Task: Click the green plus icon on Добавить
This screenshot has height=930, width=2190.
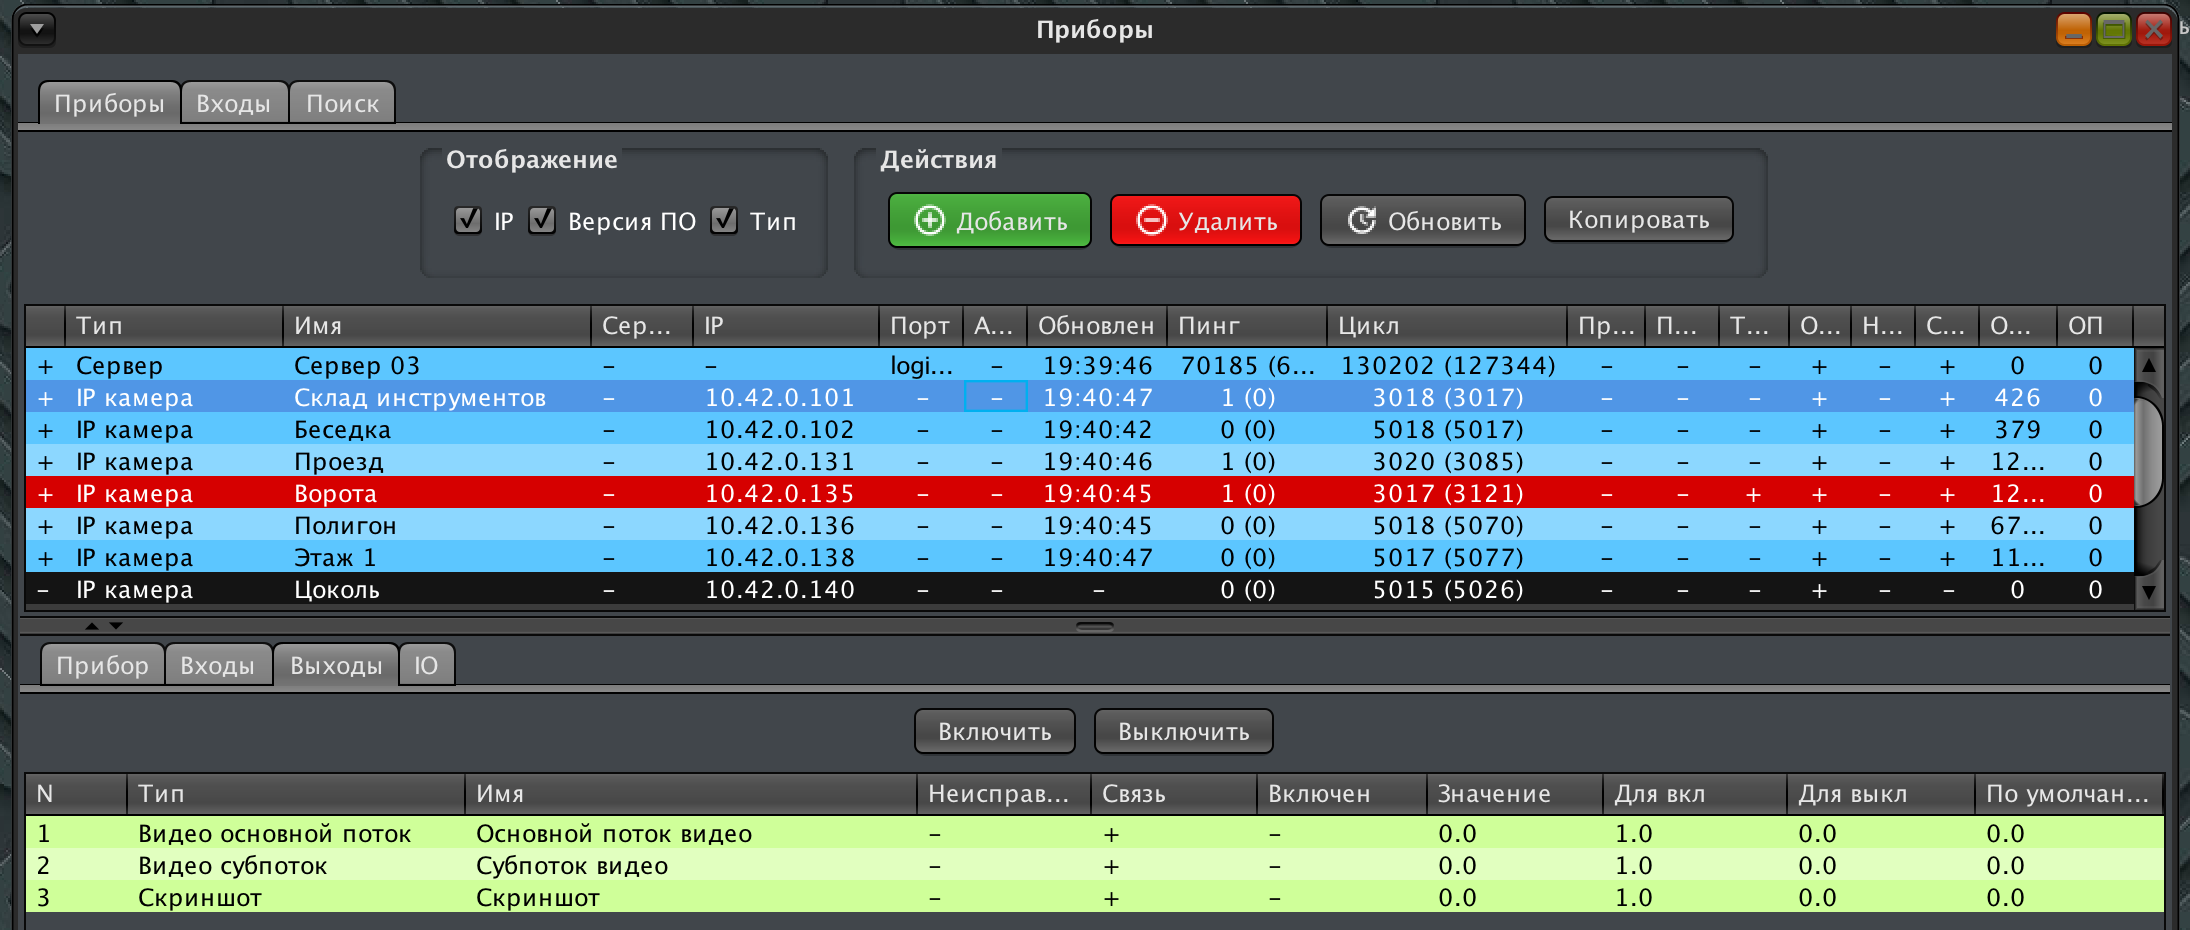Action: 929,220
